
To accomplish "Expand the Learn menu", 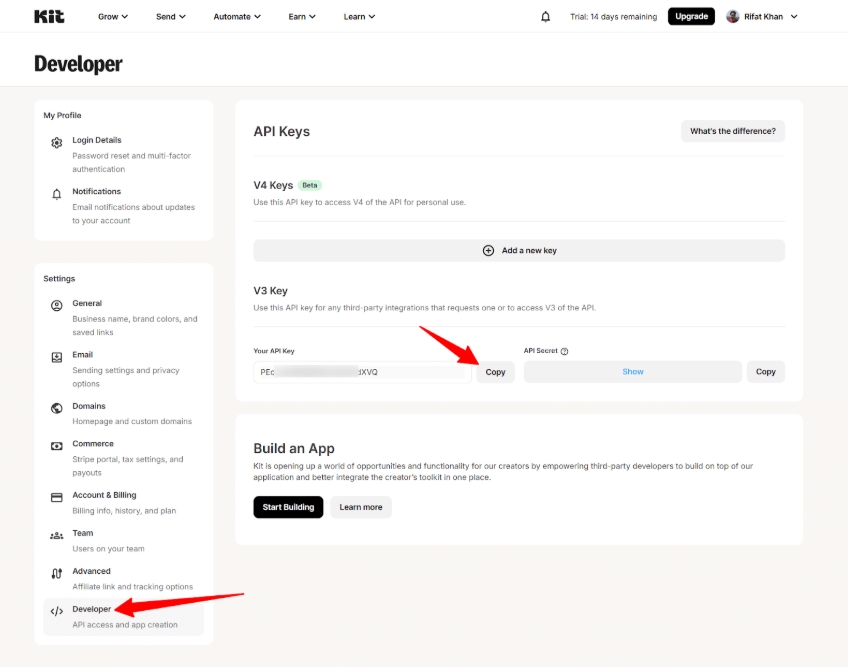I will click(x=359, y=17).
